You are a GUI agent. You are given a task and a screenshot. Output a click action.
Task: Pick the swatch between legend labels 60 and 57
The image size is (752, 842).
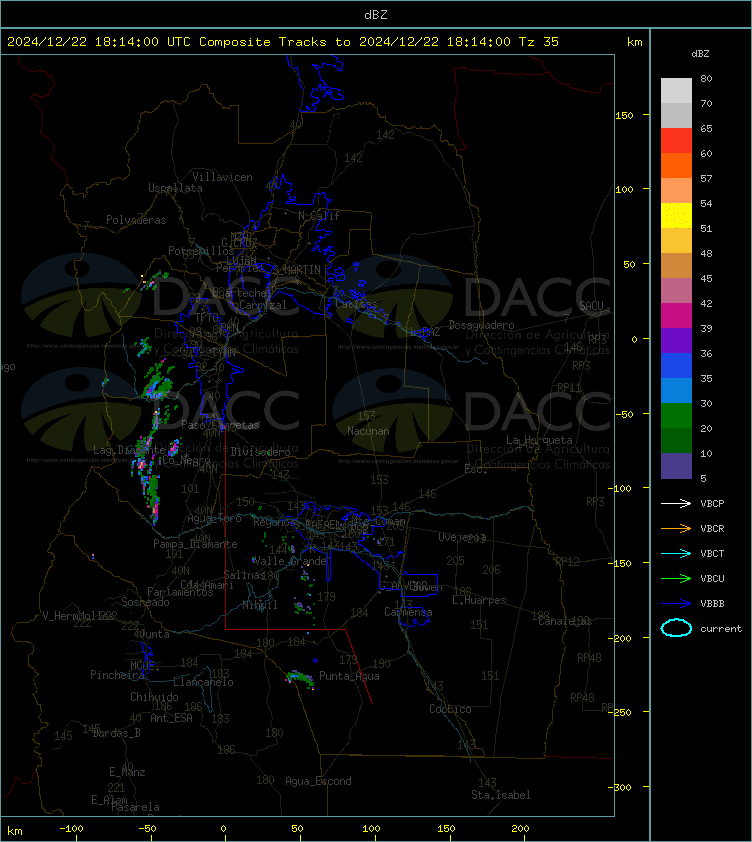pyautogui.click(x=676, y=165)
